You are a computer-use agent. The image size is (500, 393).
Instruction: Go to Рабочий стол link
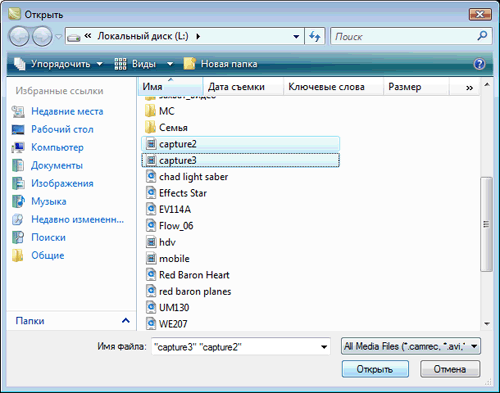(62, 129)
